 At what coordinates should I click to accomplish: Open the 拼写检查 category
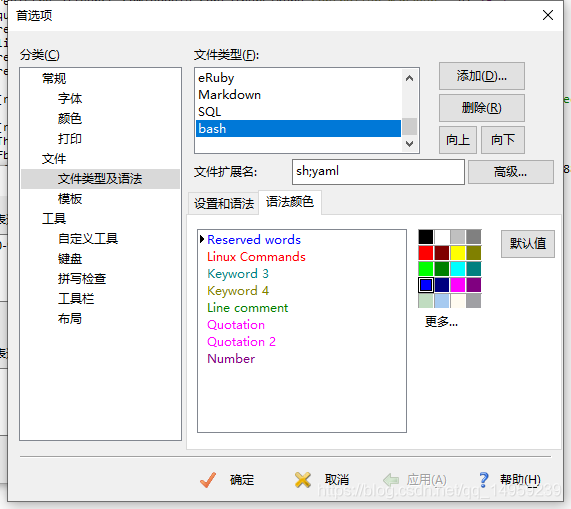tap(82, 279)
